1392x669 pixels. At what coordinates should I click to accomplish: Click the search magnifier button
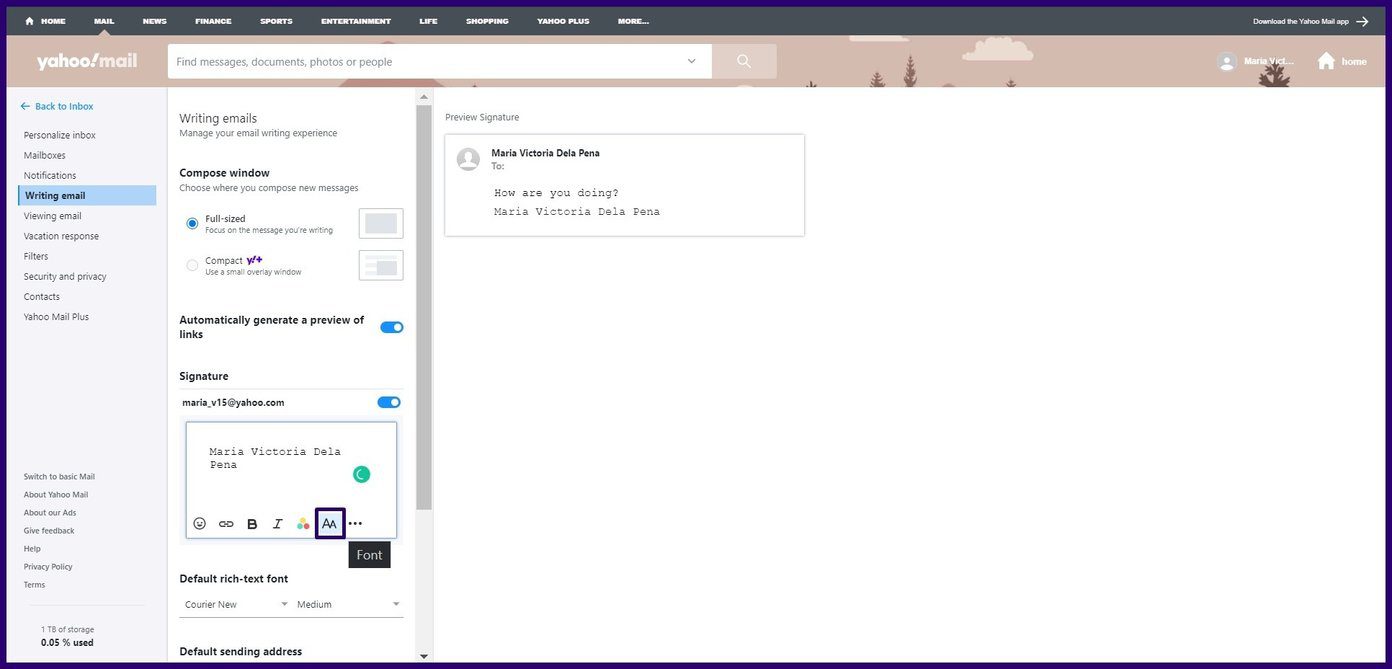click(744, 61)
